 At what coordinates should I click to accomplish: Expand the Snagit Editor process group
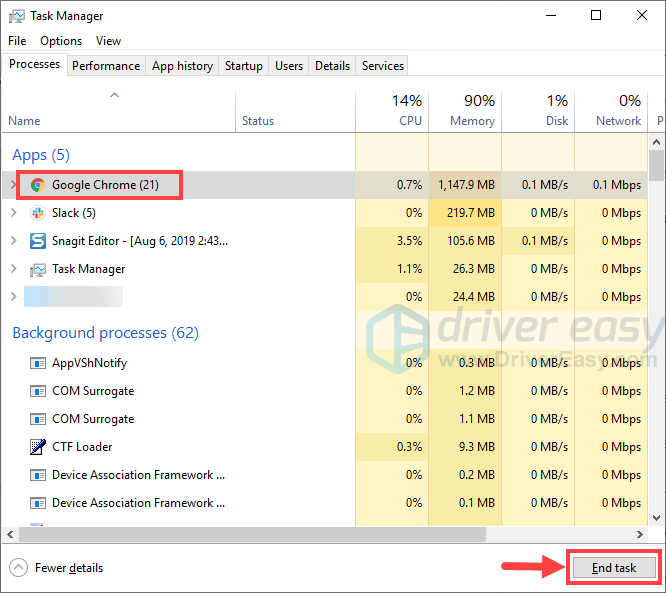coord(14,241)
